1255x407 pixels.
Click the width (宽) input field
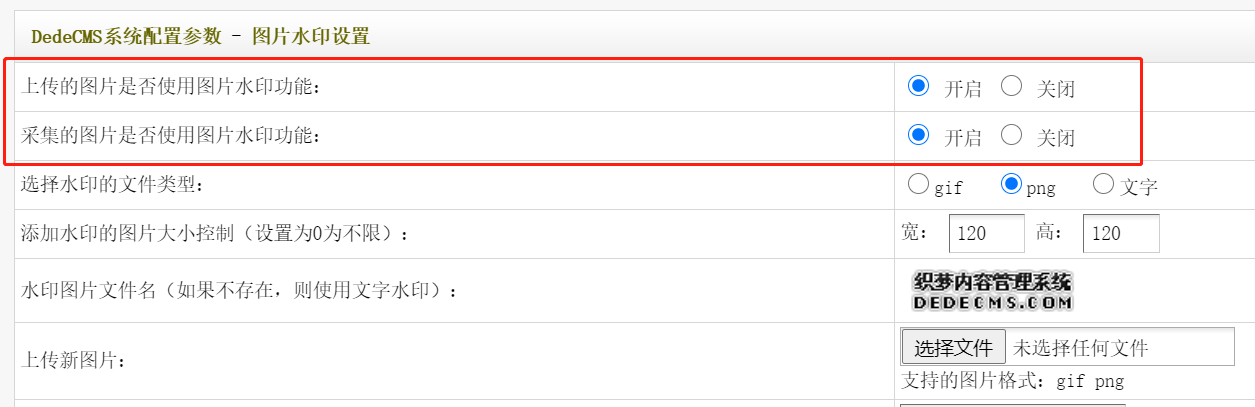(986, 233)
